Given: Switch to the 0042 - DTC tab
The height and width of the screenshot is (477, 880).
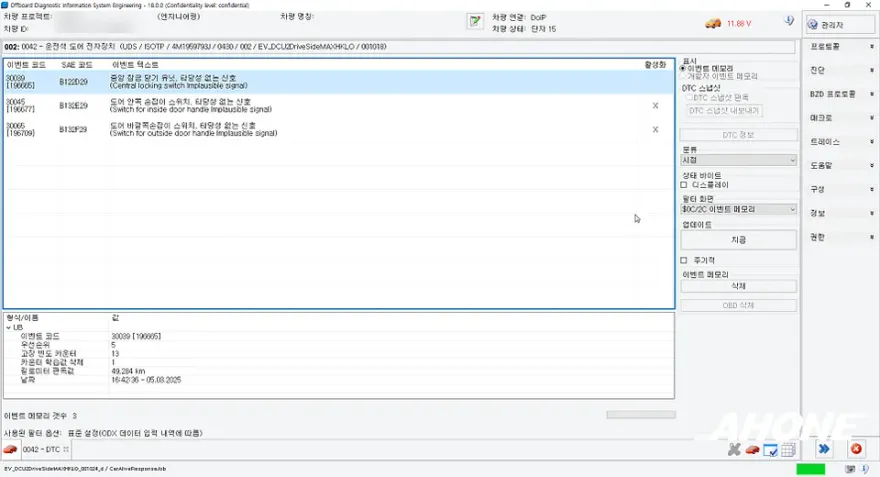Looking at the screenshot, I should click(x=45, y=450).
